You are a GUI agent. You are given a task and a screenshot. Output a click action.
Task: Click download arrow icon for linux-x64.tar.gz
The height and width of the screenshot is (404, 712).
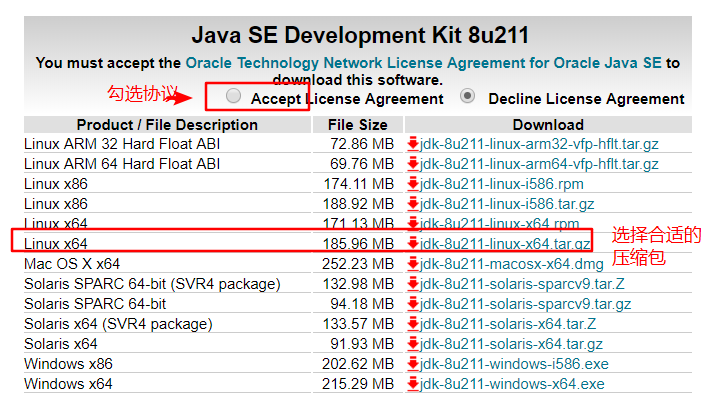click(413, 243)
